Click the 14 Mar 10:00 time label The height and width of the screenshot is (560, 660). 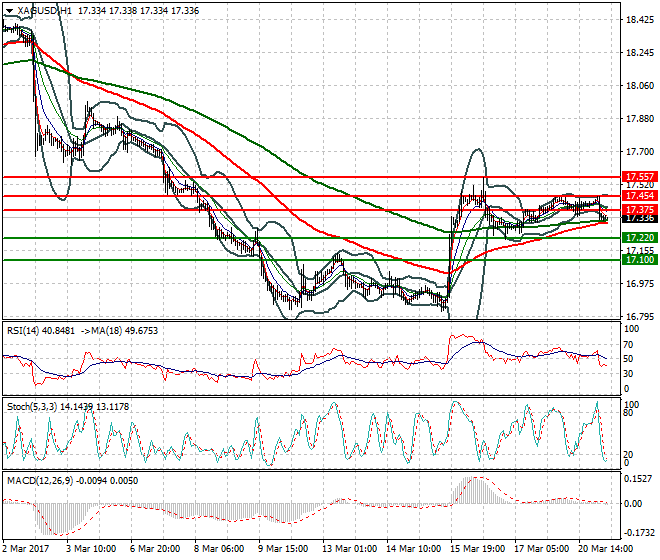coord(413,549)
